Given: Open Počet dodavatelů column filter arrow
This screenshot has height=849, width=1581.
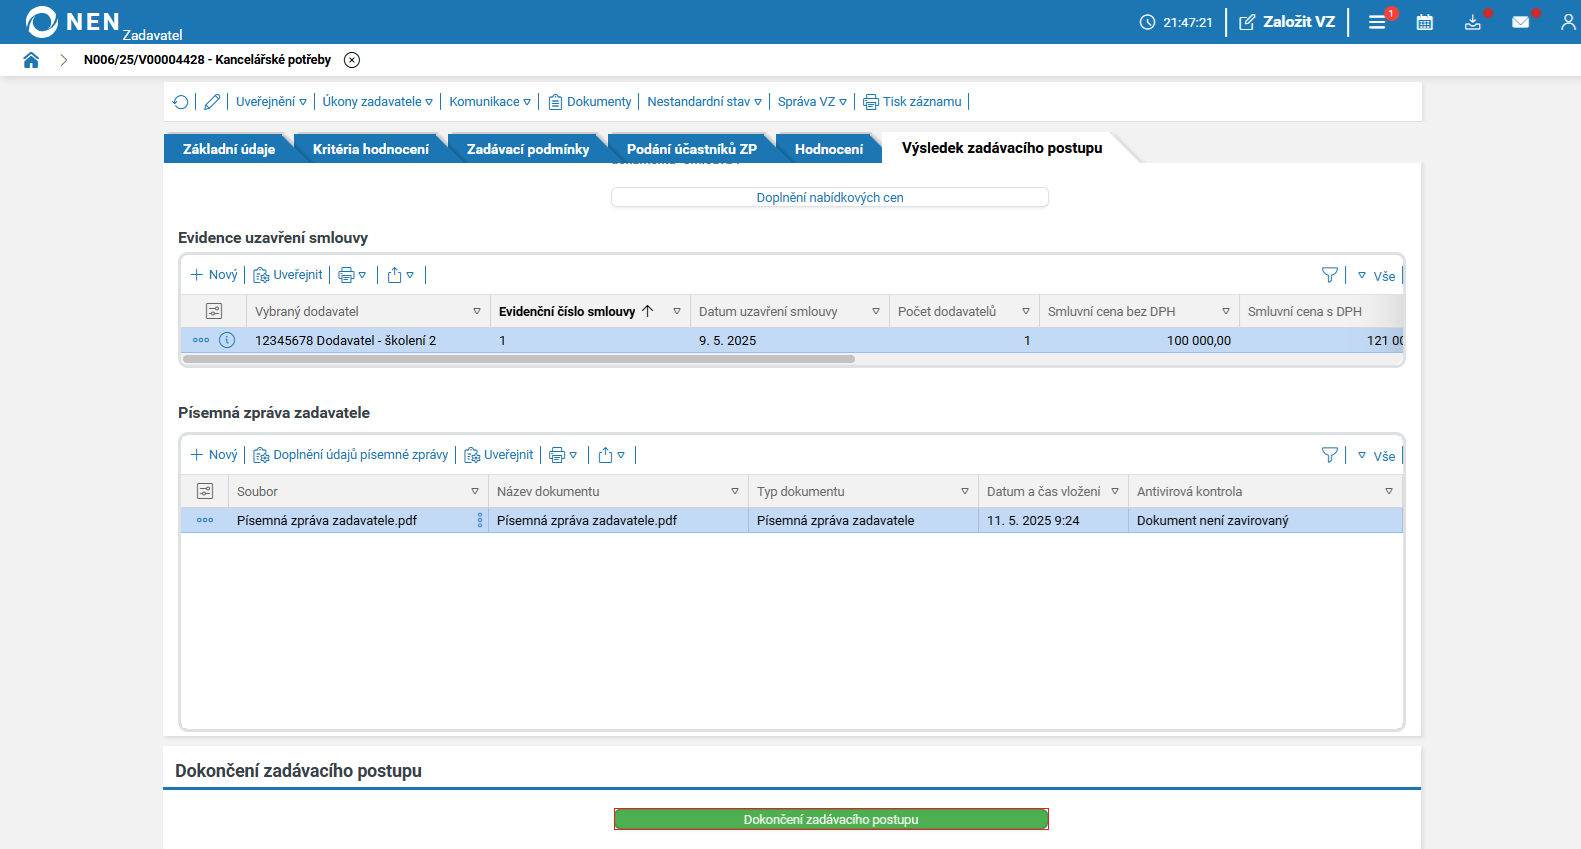Looking at the screenshot, I should pyautogui.click(x=1026, y=312).
